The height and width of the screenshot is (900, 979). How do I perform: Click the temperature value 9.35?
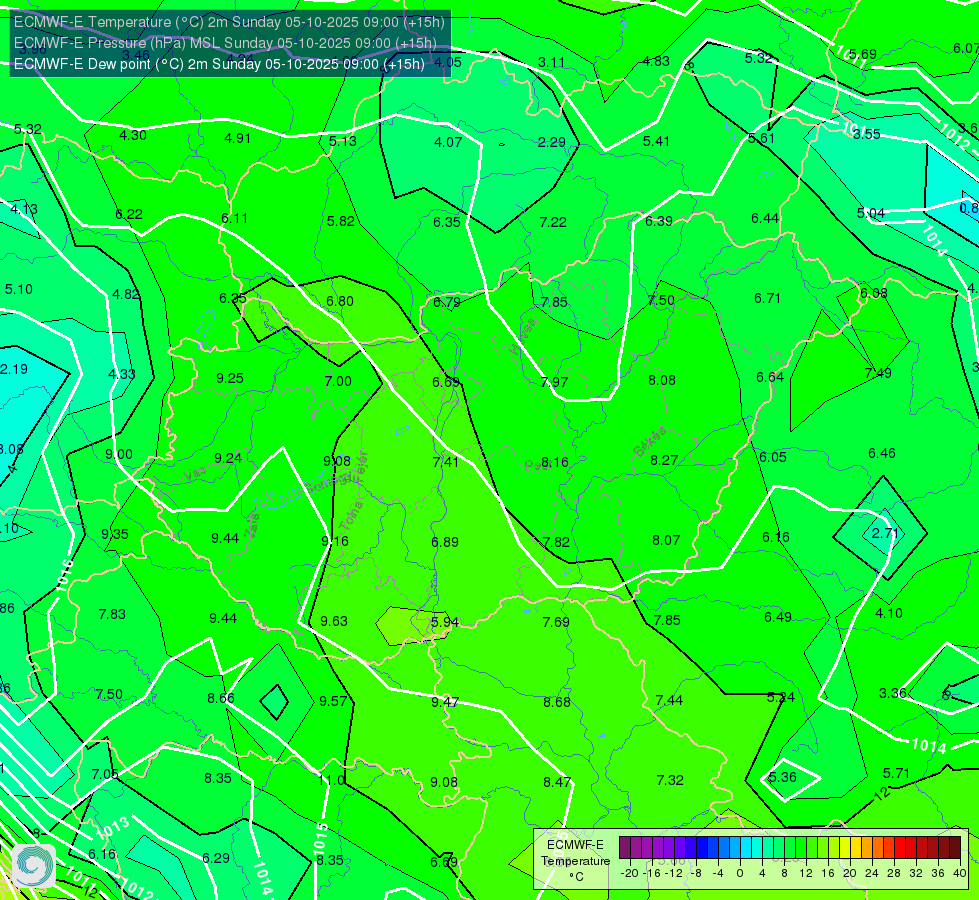click(115, 535)
